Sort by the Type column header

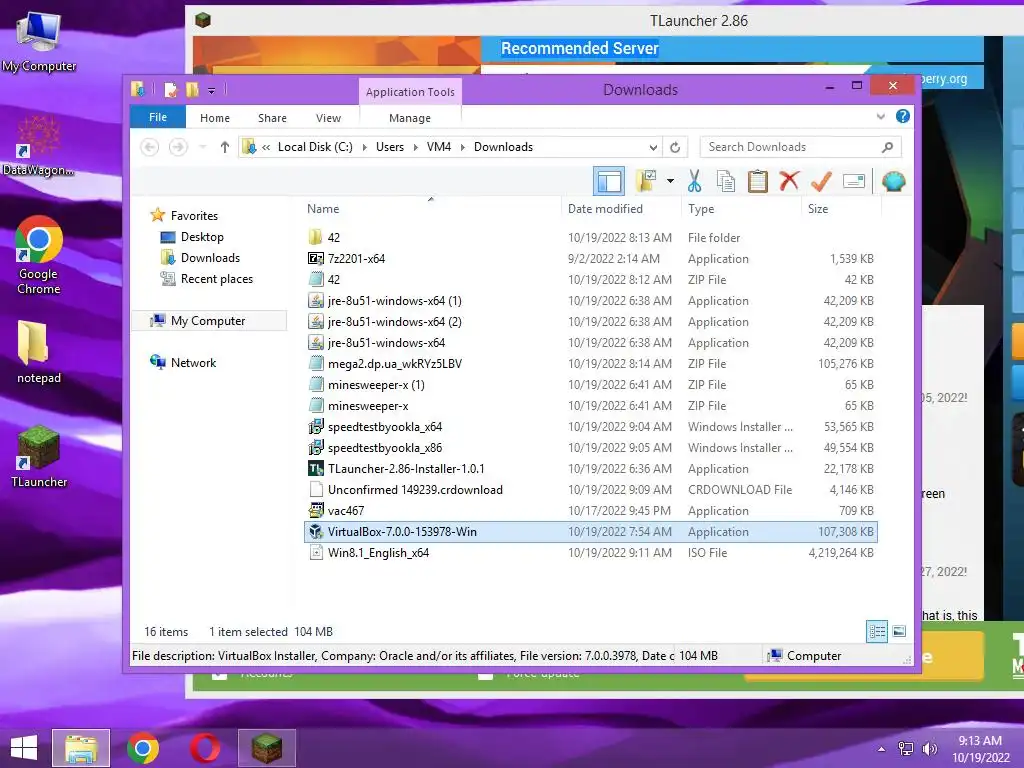pyautogui.click(x=741, y=208)
